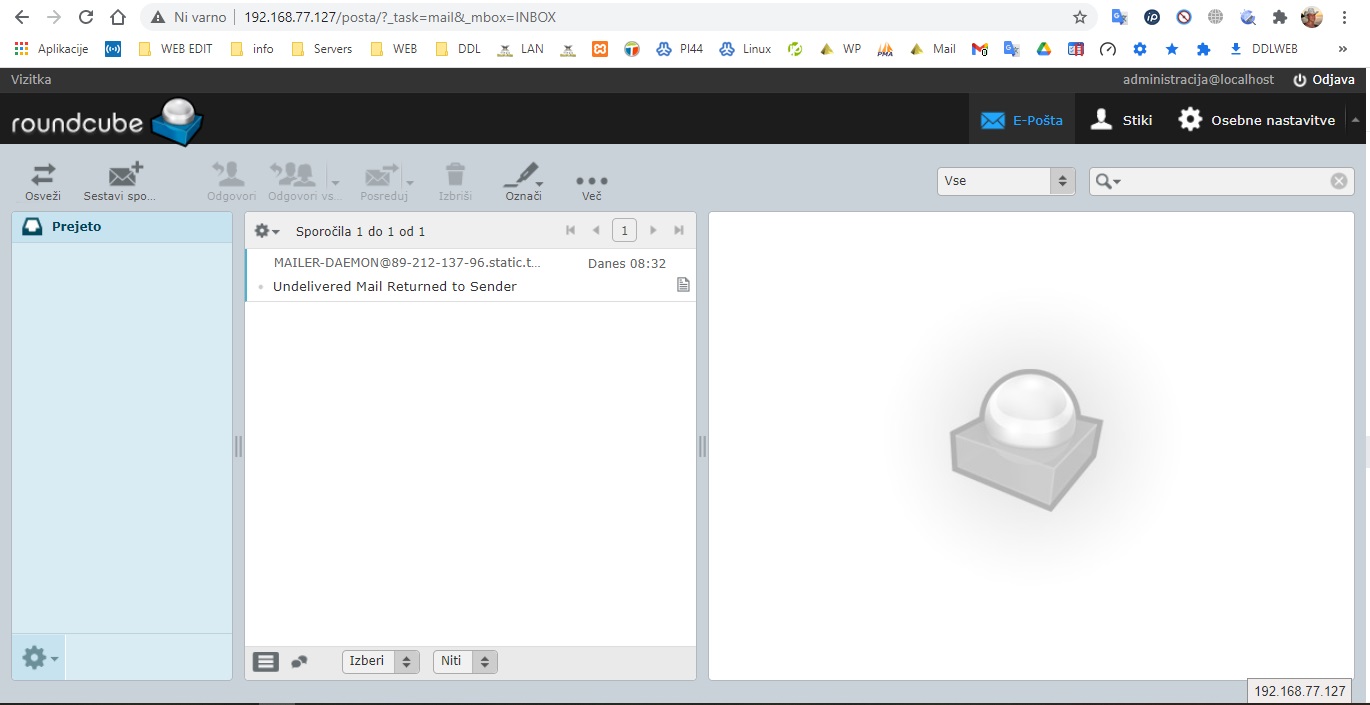The height and width of the screenshot is (705, 1370).
Task: Open the message list options gear
Action: [x=266, y=231]
